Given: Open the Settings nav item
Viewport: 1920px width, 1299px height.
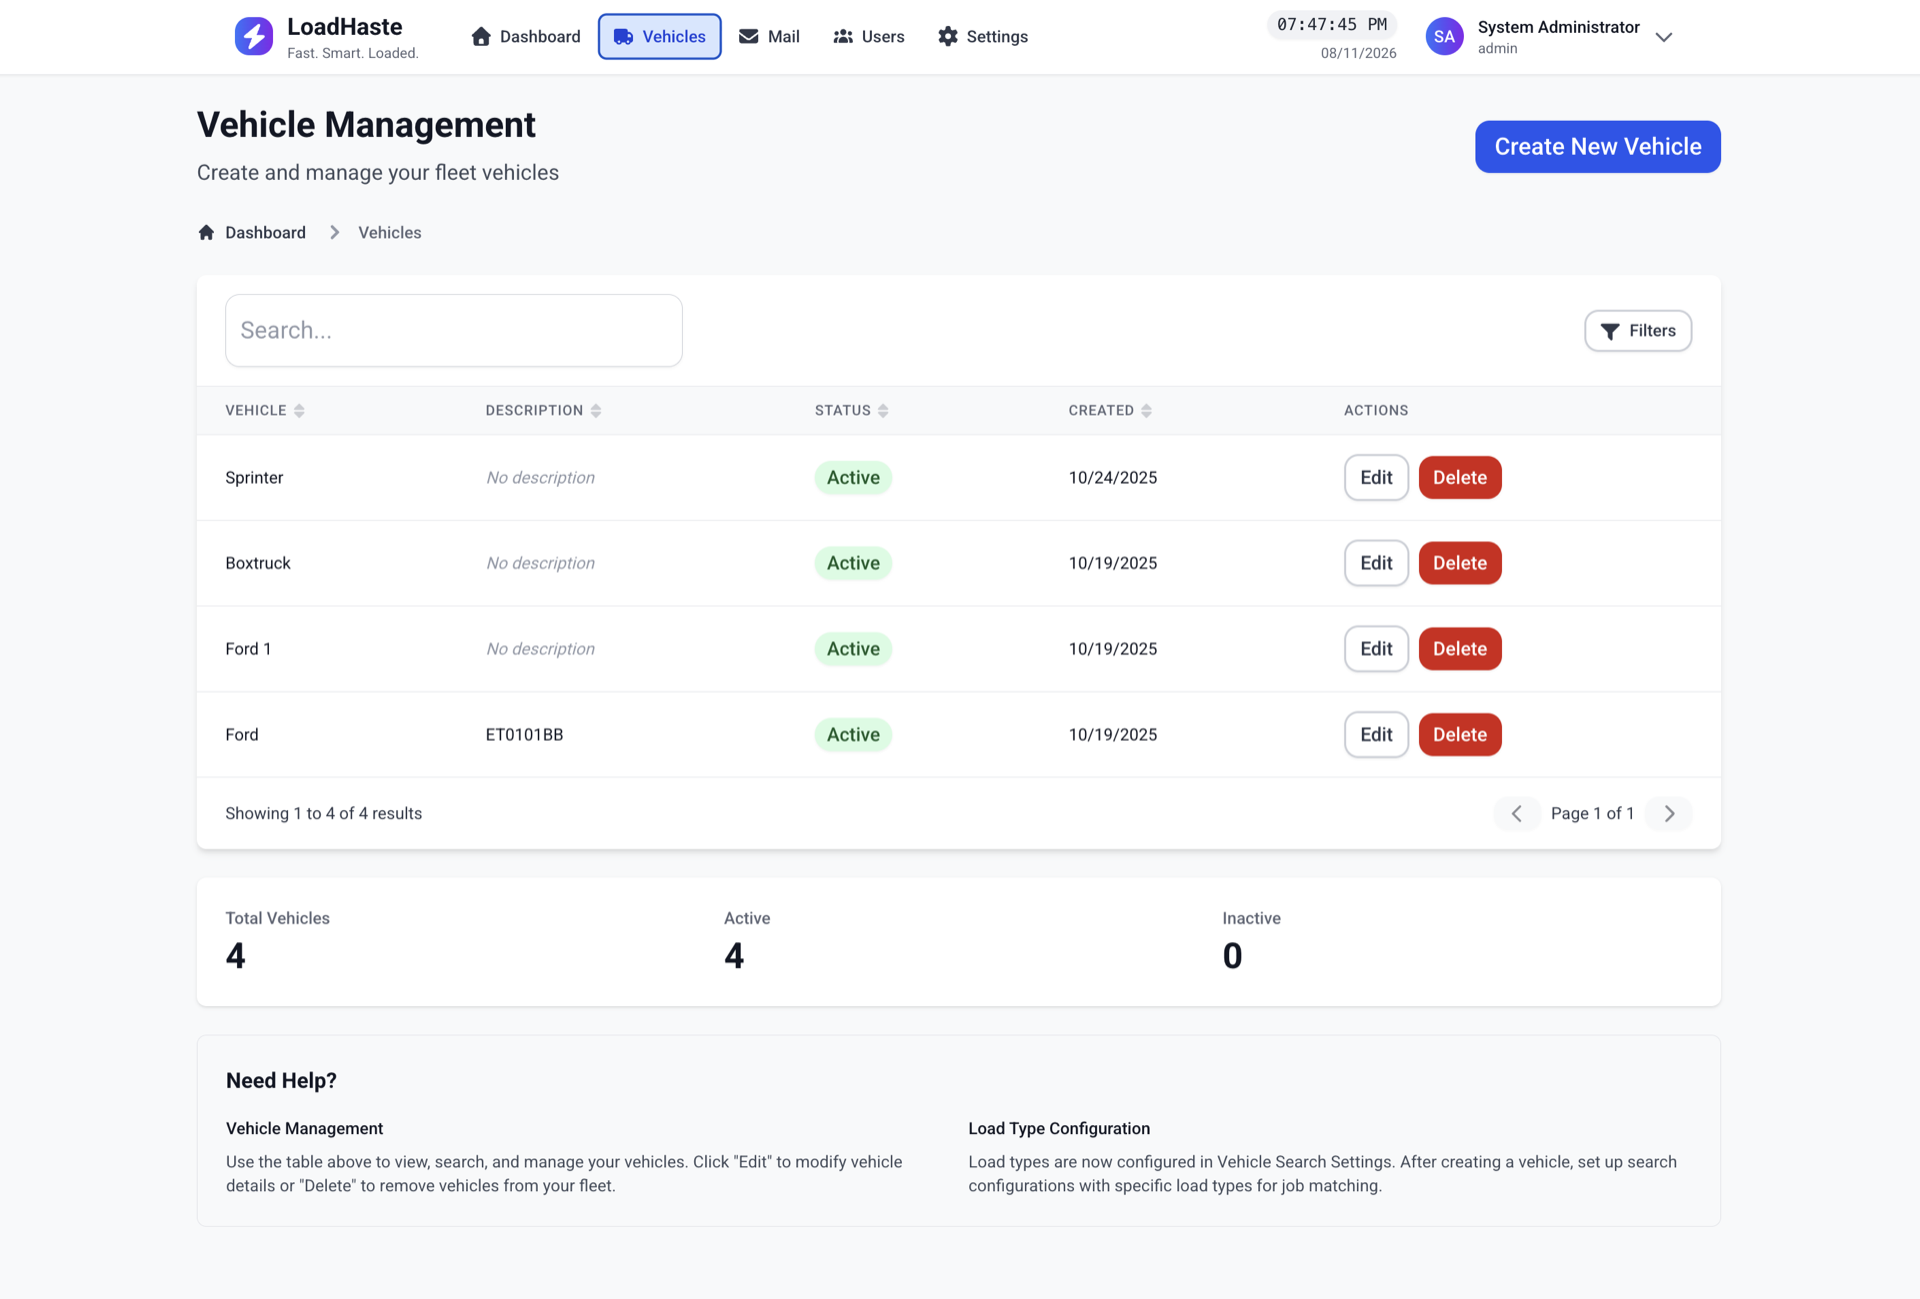Looking at the screenshot, I should click(x=983, y=37).
